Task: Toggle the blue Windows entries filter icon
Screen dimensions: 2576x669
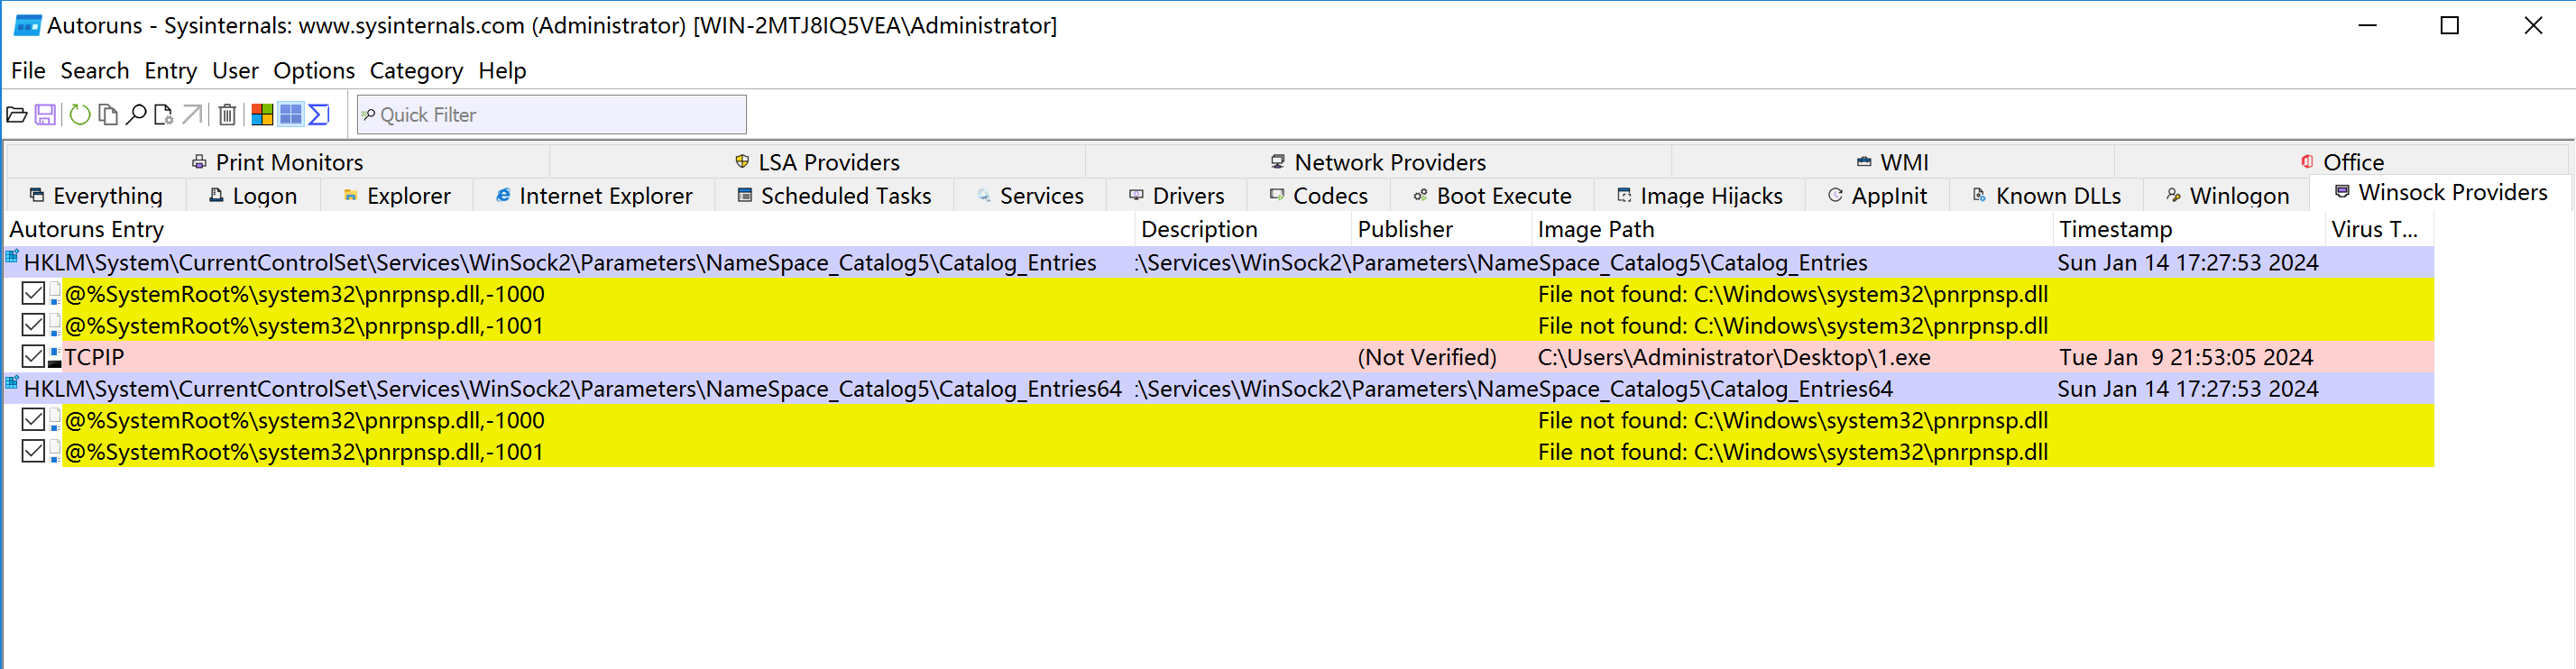Action: tap(291, 115)
